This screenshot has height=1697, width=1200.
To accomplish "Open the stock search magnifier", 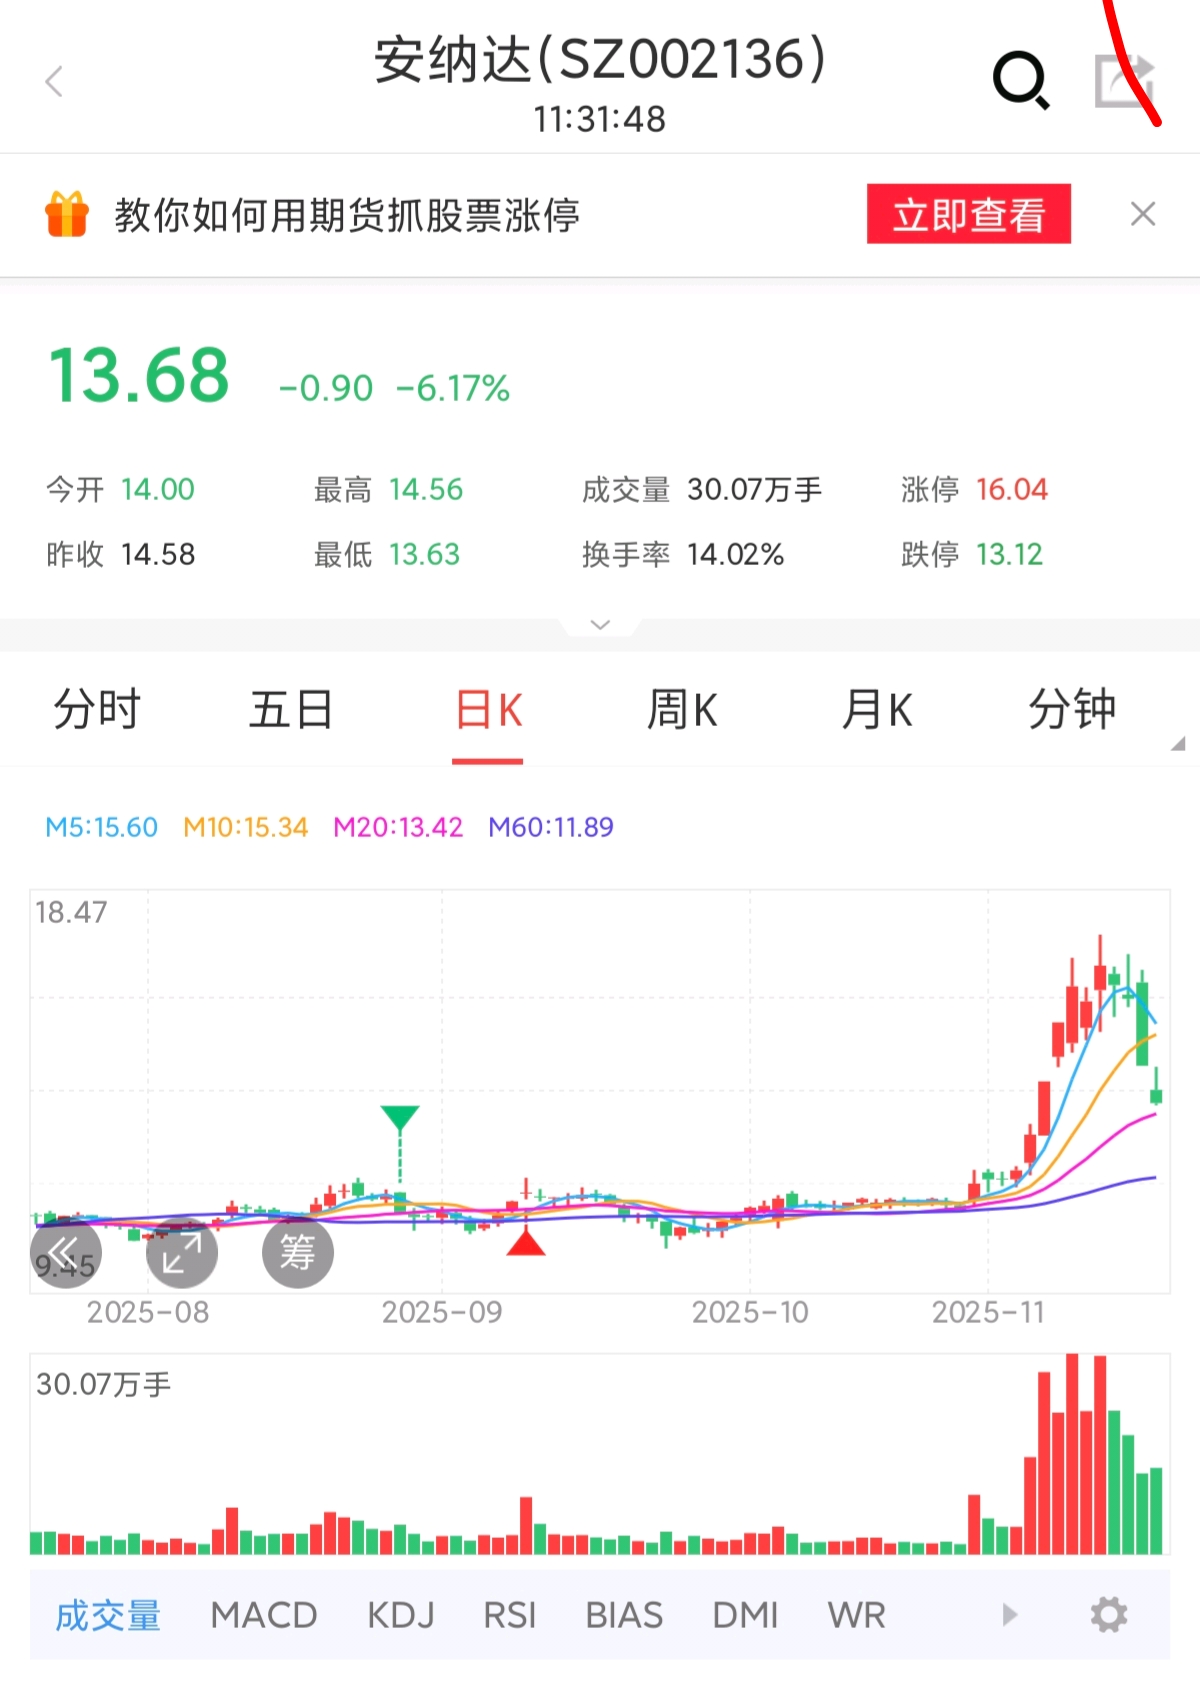I will (x=1021, y=81).
